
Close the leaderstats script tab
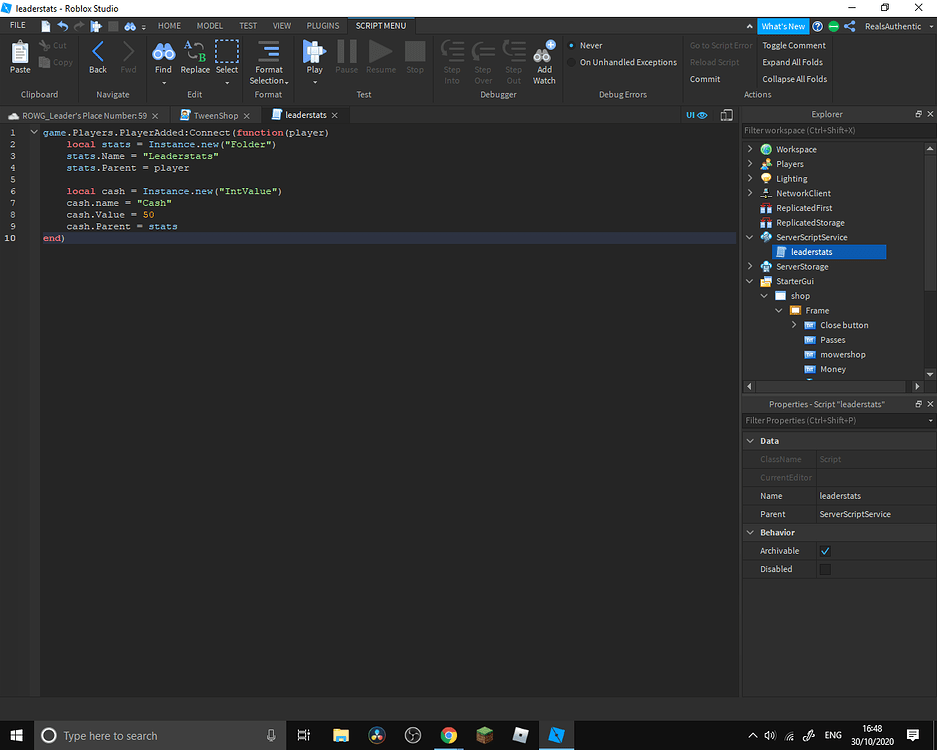tap(335, 115)
